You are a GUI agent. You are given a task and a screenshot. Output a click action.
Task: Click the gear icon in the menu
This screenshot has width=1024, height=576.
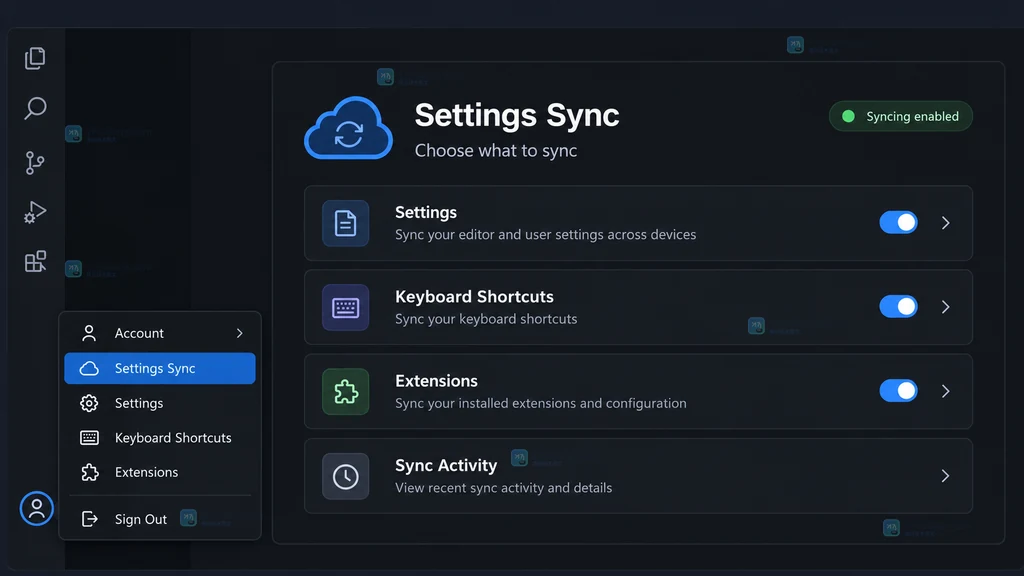tap(89, 403)
